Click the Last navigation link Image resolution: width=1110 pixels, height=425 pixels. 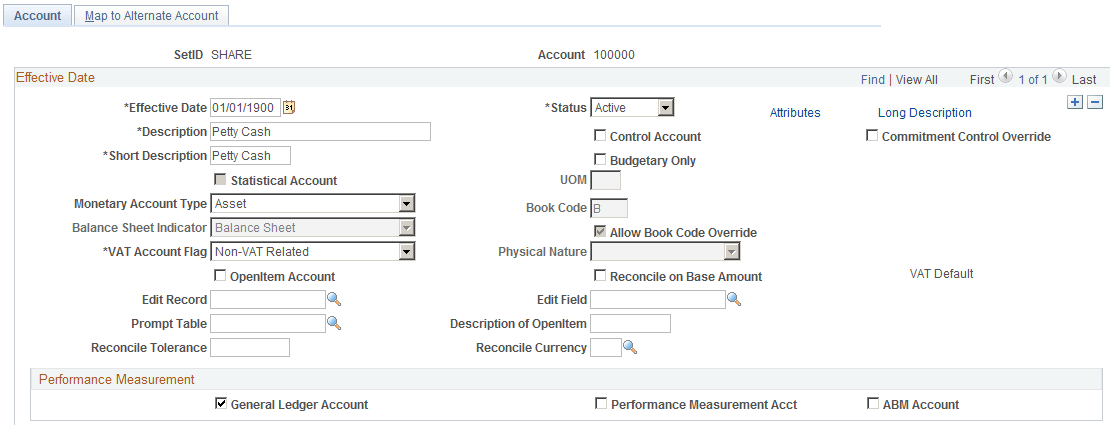click(1084, 79)
